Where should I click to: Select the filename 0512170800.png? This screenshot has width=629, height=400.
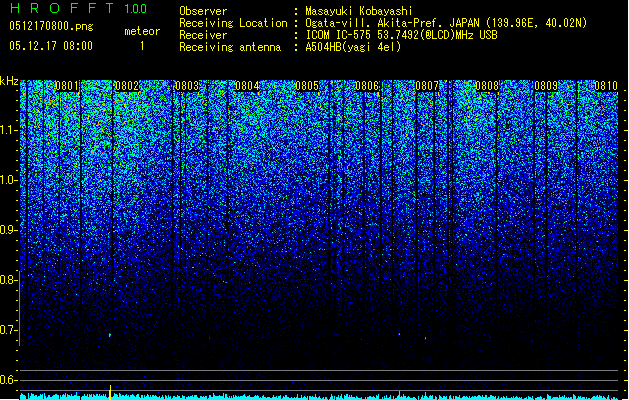(51, 26)
